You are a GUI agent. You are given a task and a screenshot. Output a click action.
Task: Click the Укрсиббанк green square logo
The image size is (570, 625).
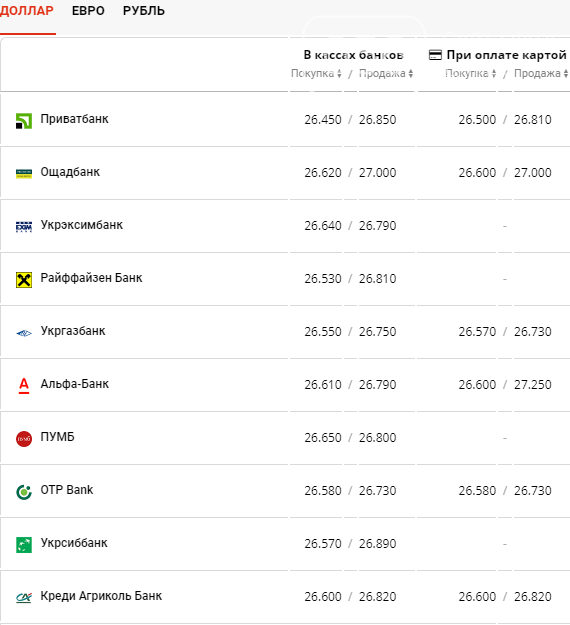24,545
